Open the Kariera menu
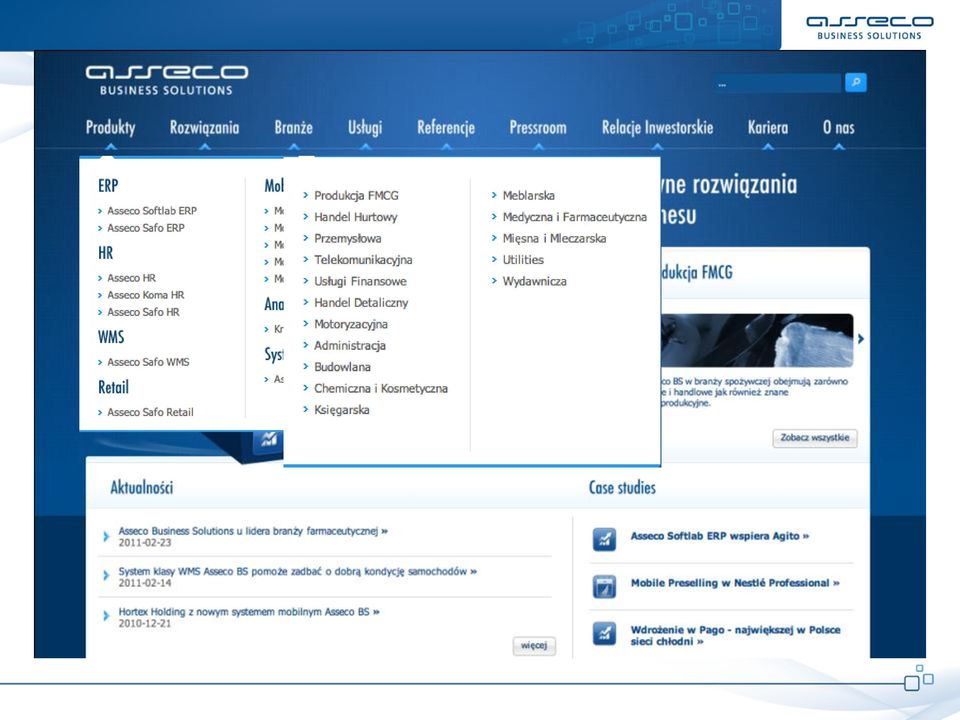The width and height of the screenshot is (960, 720). [768, 127]
